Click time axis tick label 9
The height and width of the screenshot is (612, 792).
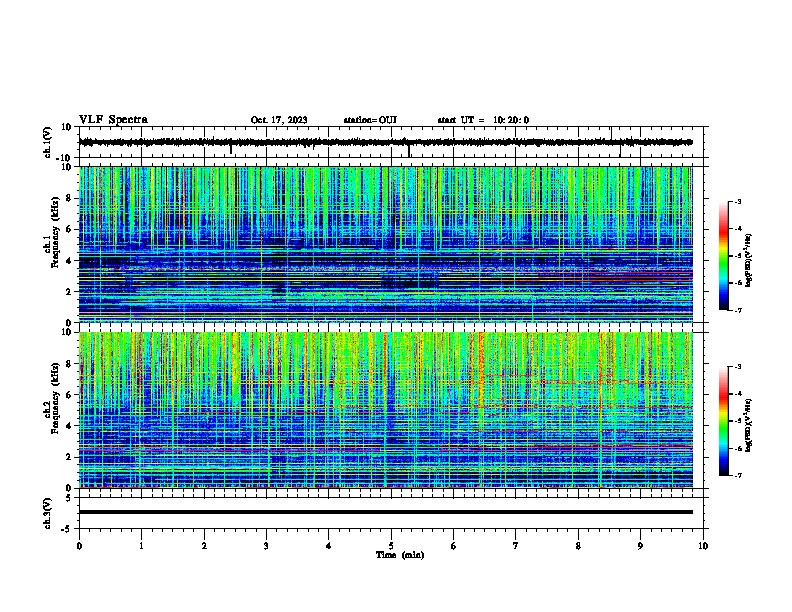640,546
